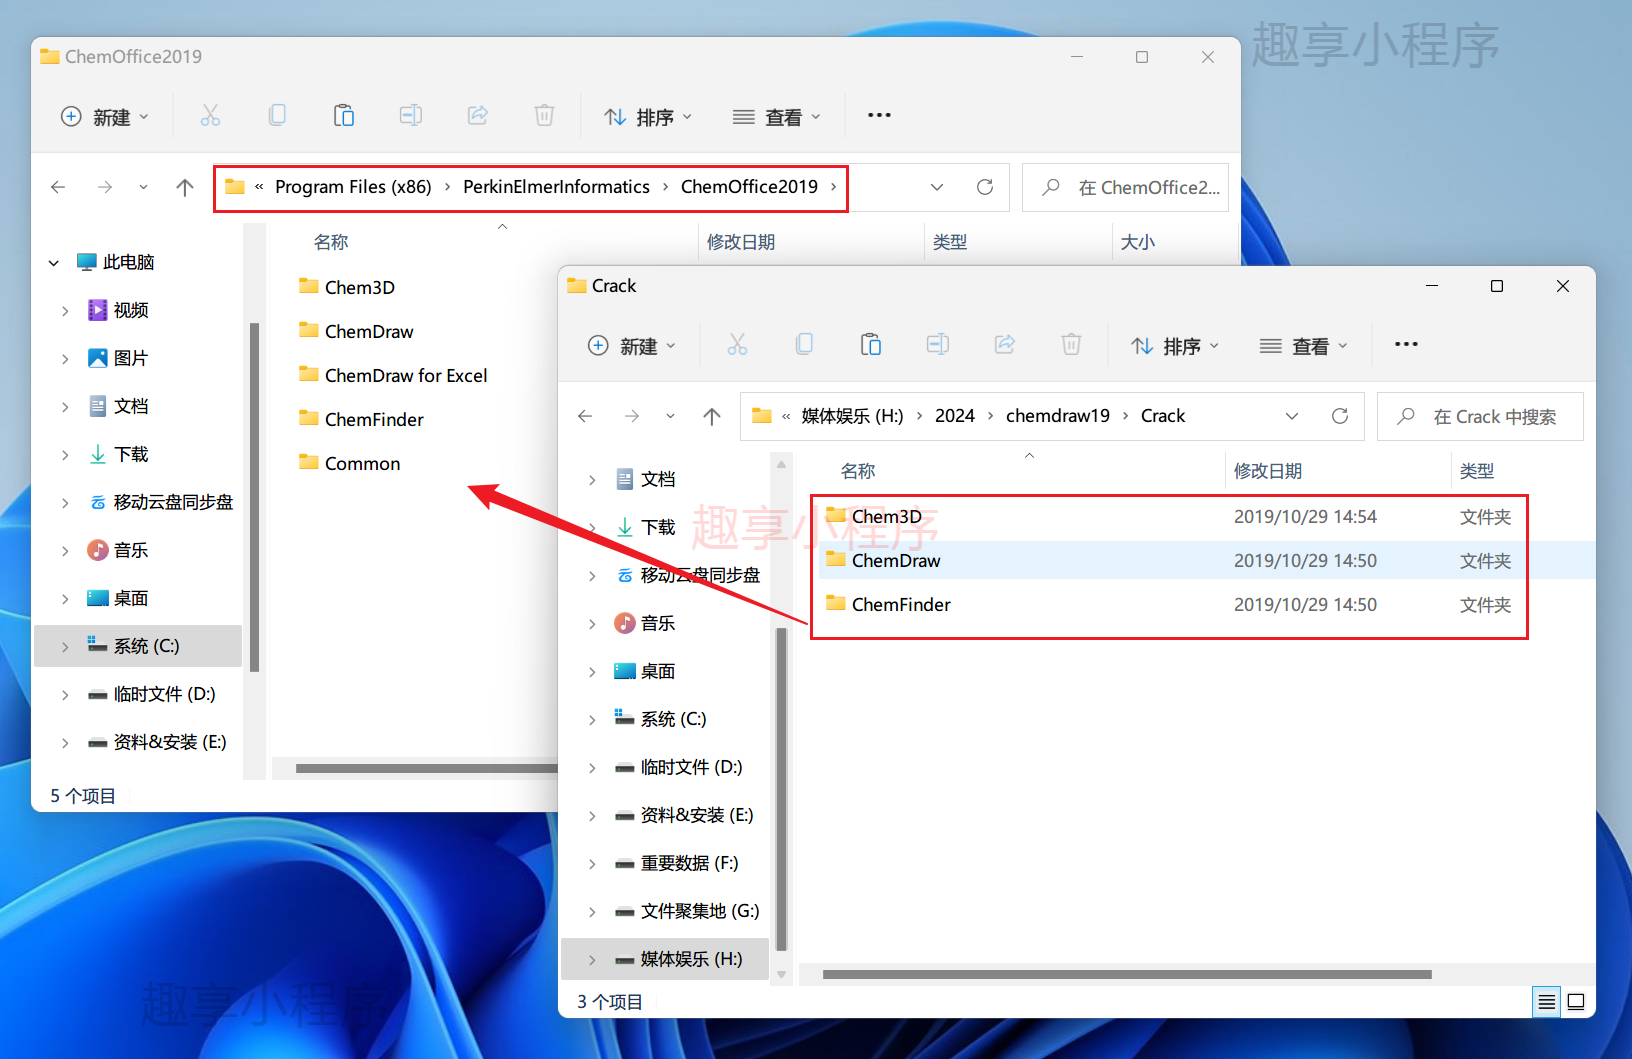Expand 视频 node in ChemOffice2019 sidebar
The image size is (1632, 1059).
65,311
